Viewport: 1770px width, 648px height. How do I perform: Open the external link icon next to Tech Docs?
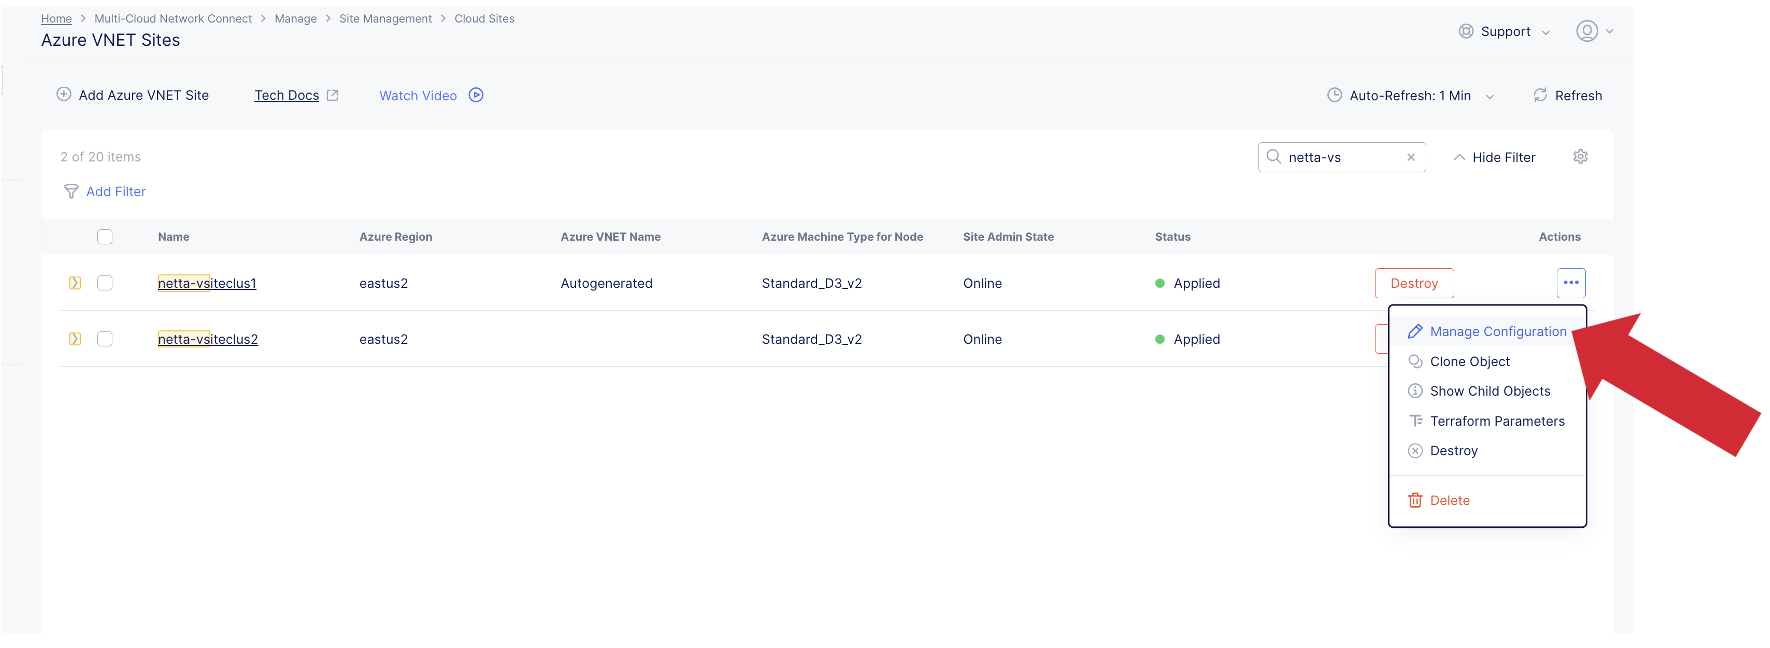pos(333,96)
